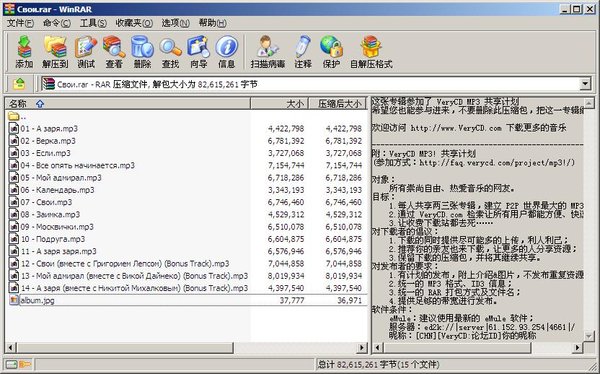The image size is (600, 374).
Task: Click the Protect (保护) archive icon
Action: tap(331, 52)
